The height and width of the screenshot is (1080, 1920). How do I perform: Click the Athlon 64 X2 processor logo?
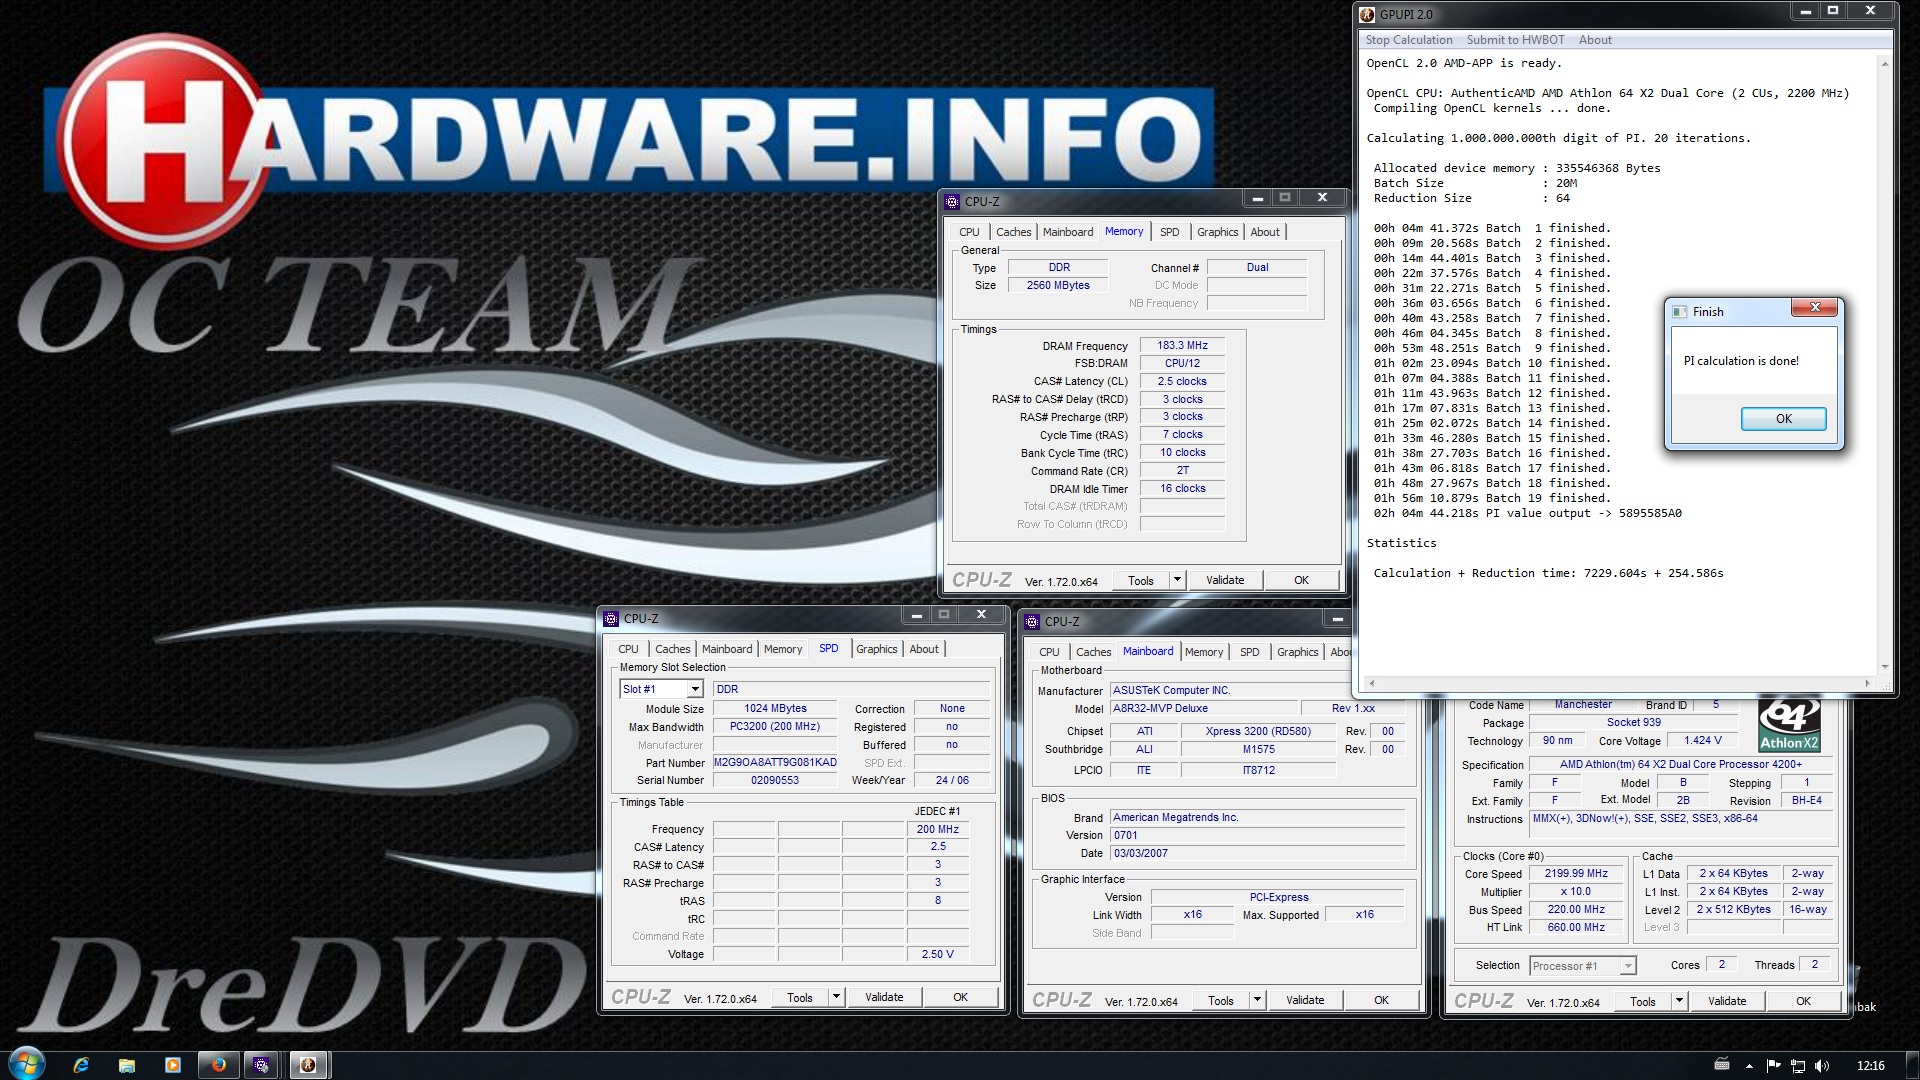click(x=1789, y=726)
